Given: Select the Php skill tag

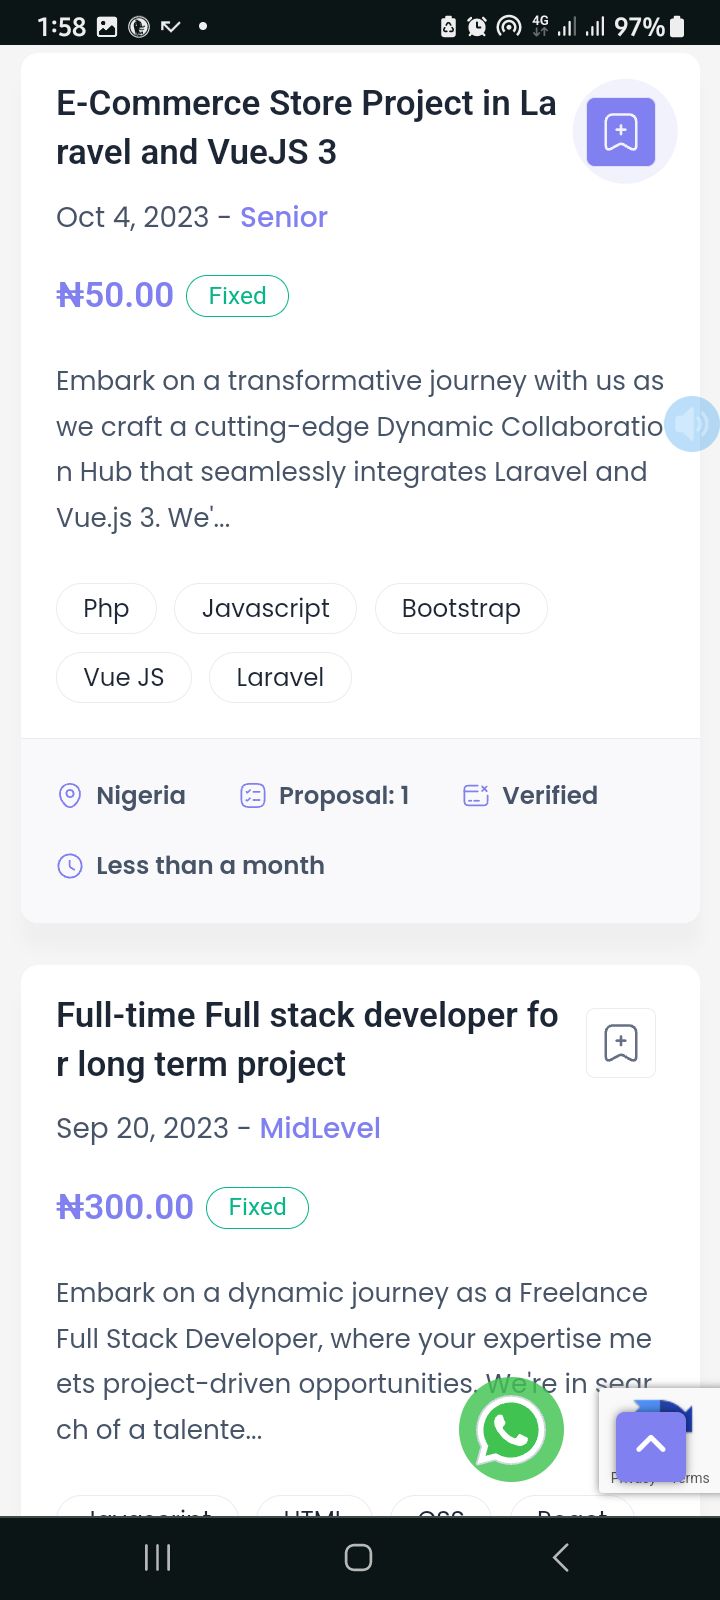Looking at the screenshot, I should tap(106, 608).
